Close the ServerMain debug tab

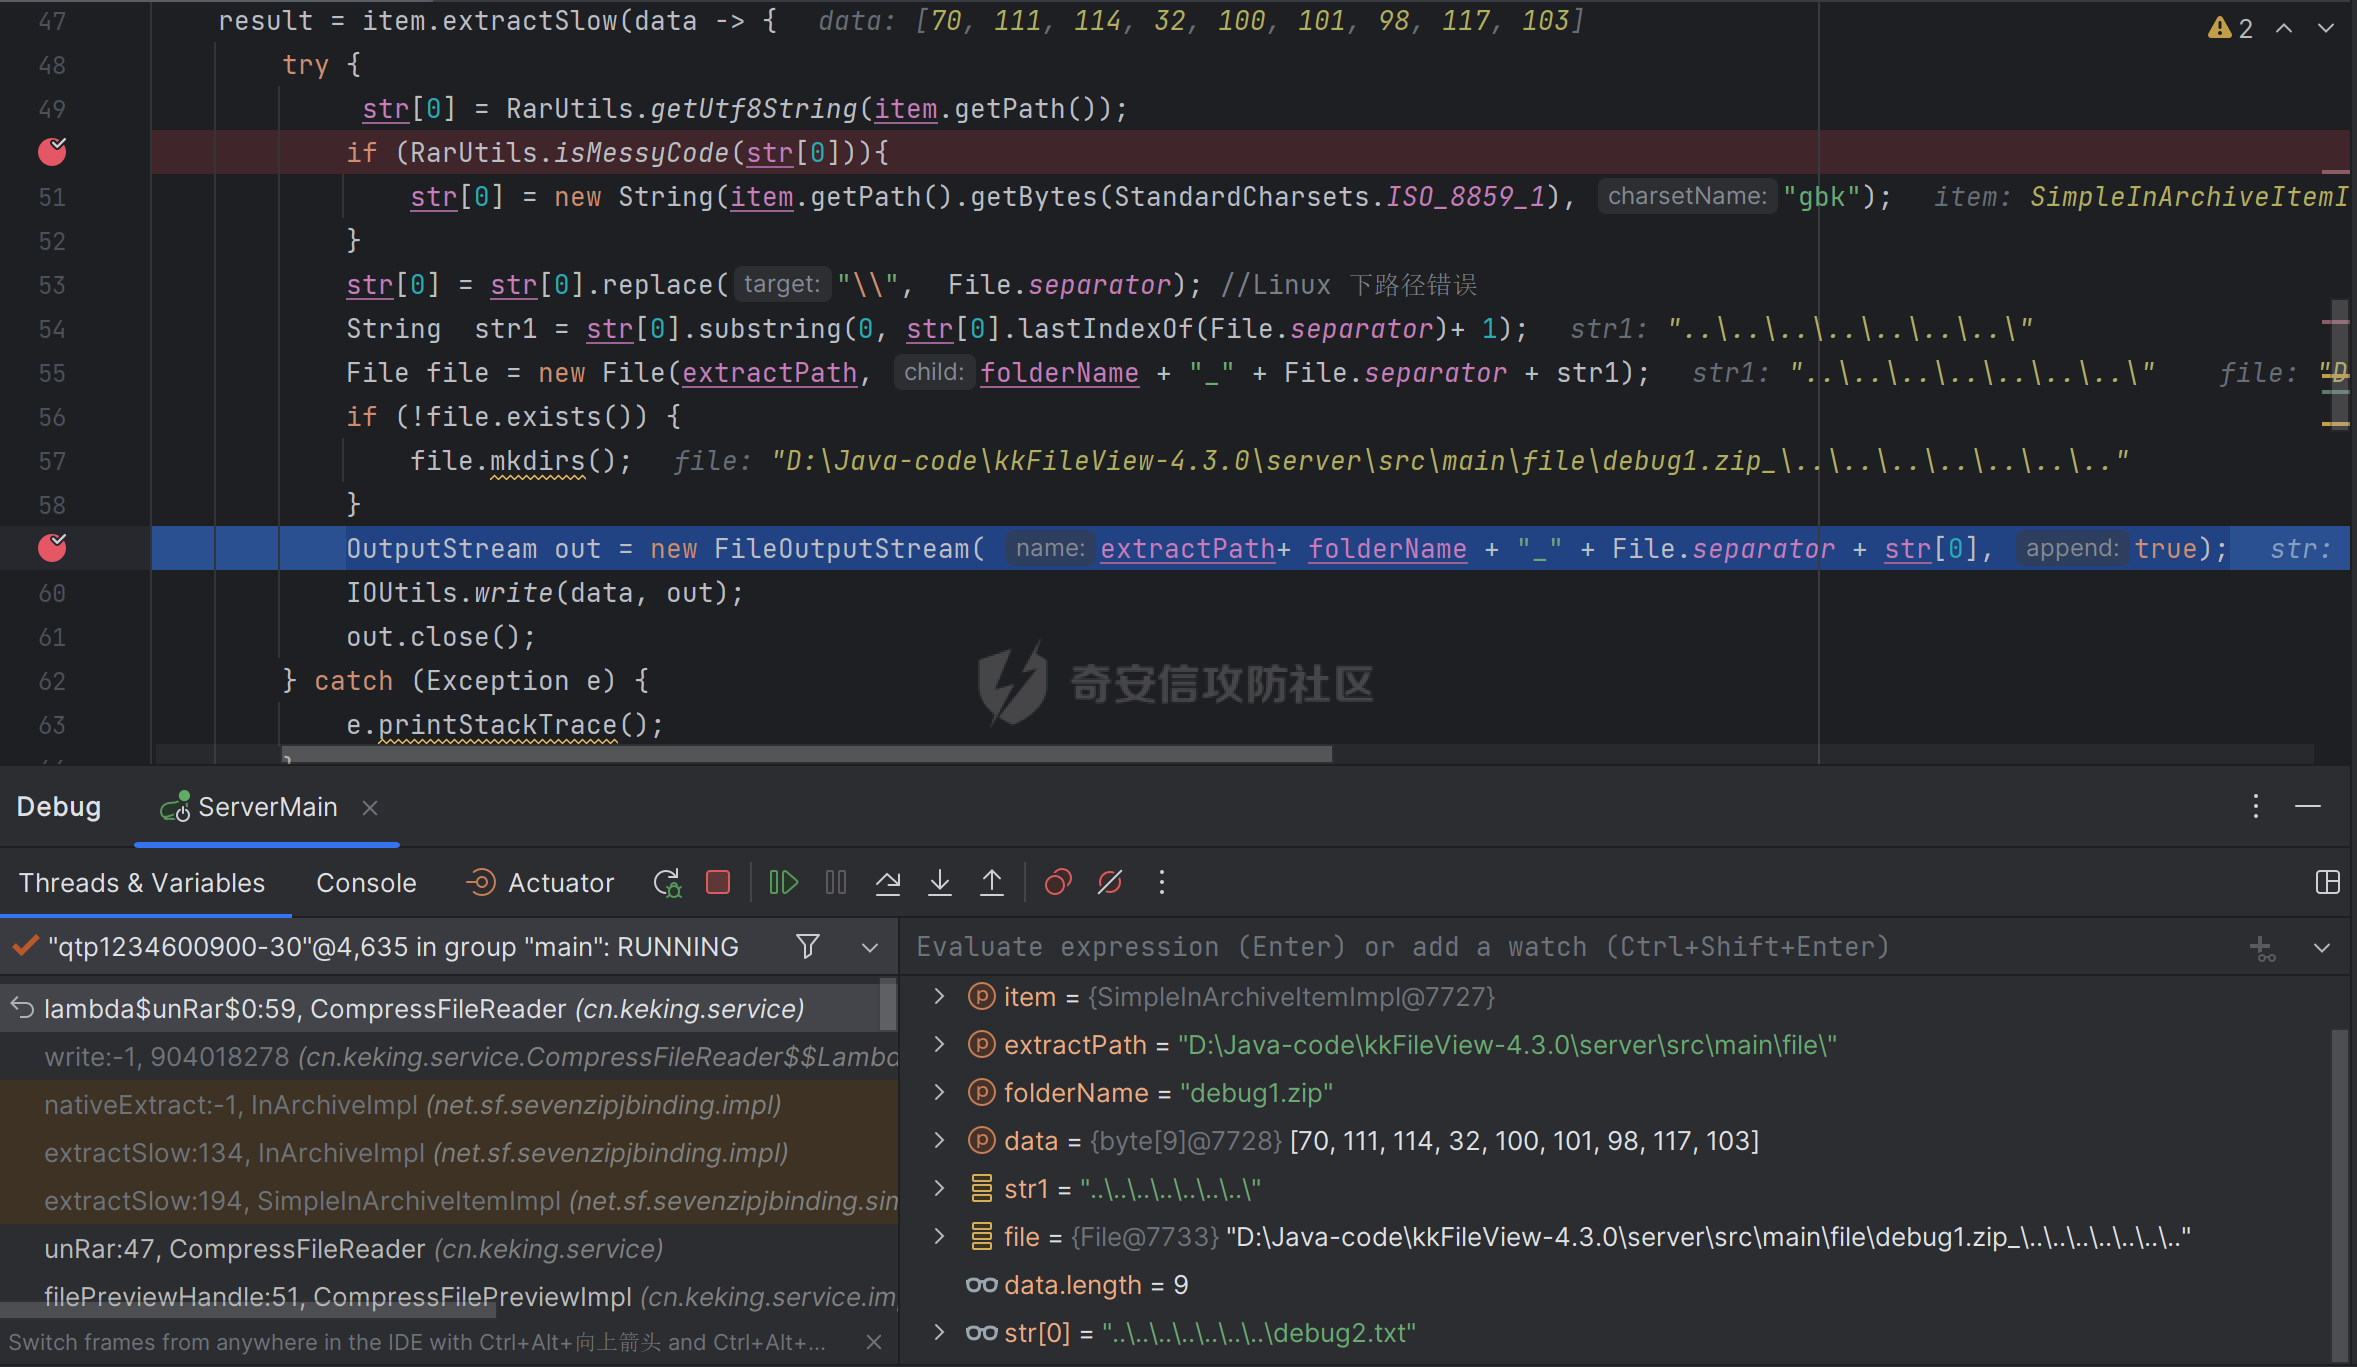tap(370, 808)
